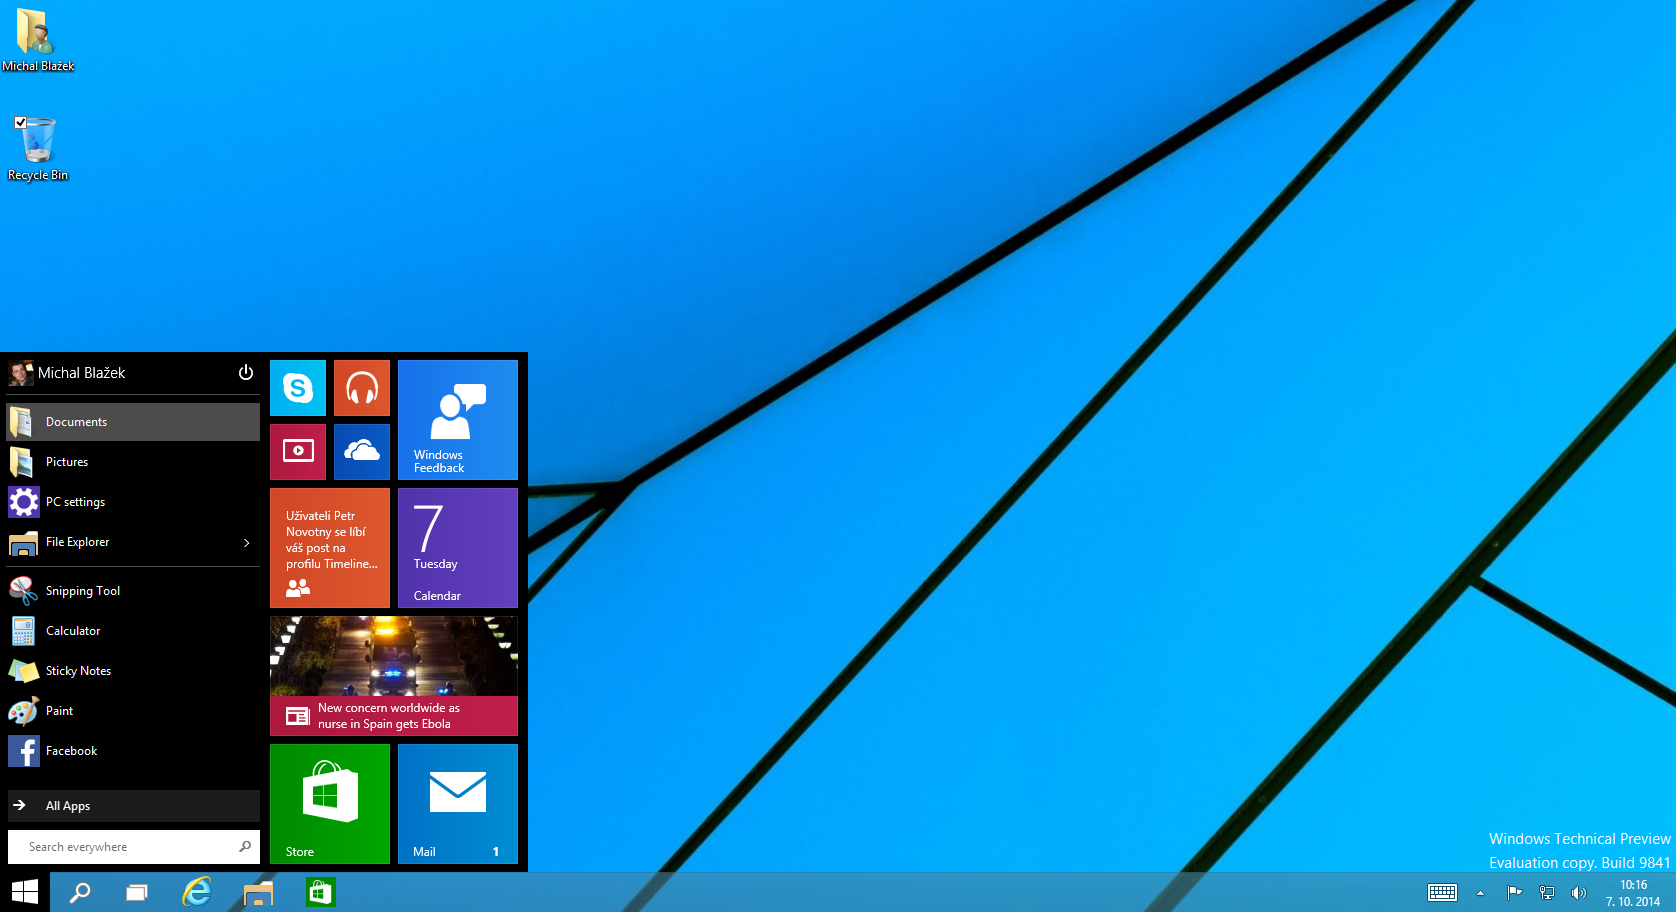Open Documents from the Start menu
This screenshot has width=1676, height=912.
point(133,422)
